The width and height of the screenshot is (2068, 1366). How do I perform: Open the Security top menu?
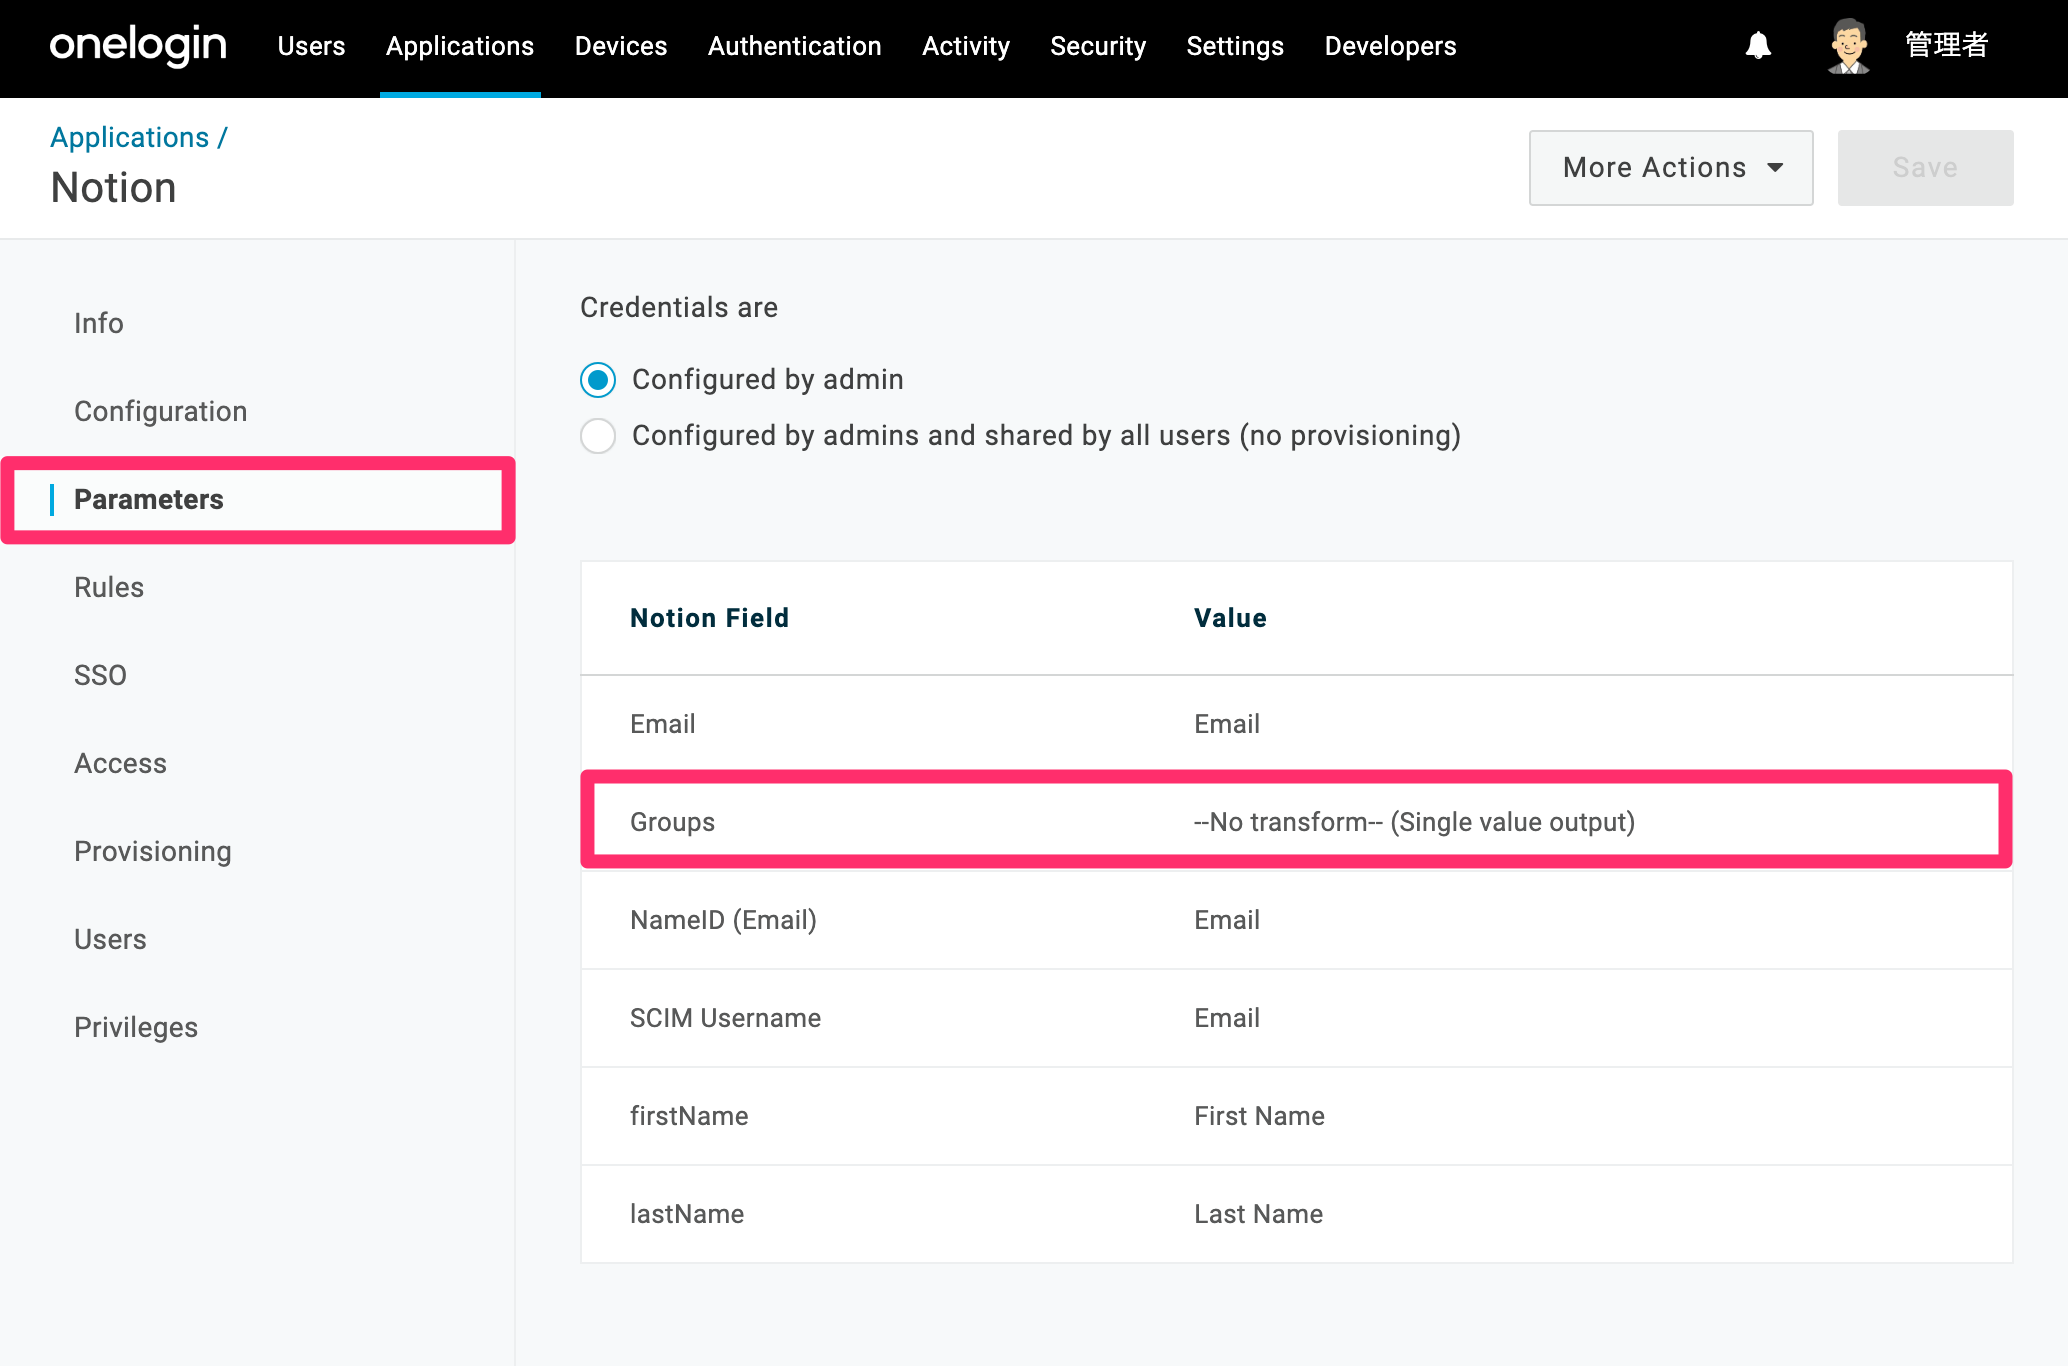click(1098, 46)
